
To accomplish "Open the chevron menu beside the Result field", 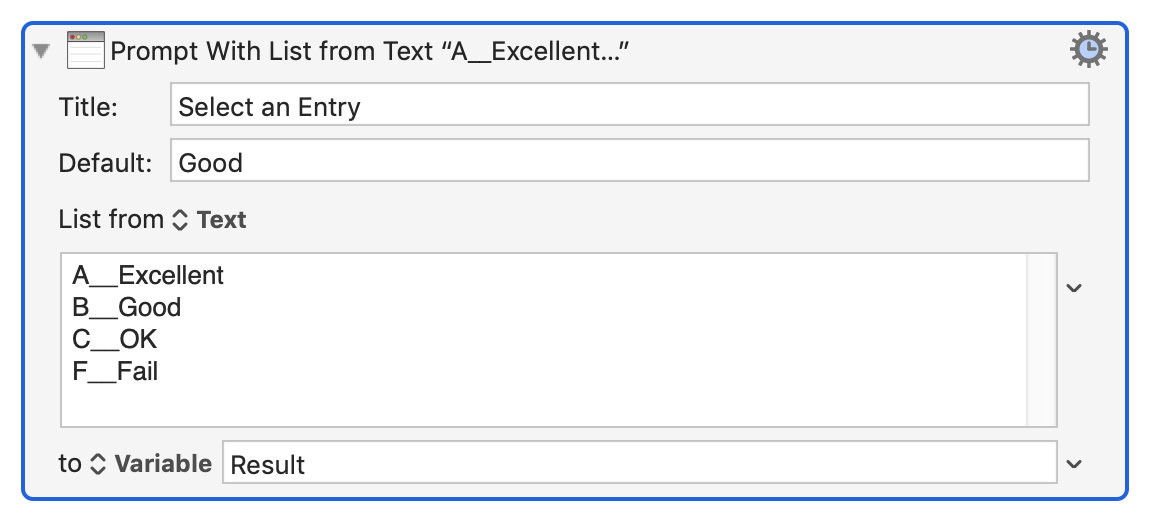I will (x=1074, y=464).
